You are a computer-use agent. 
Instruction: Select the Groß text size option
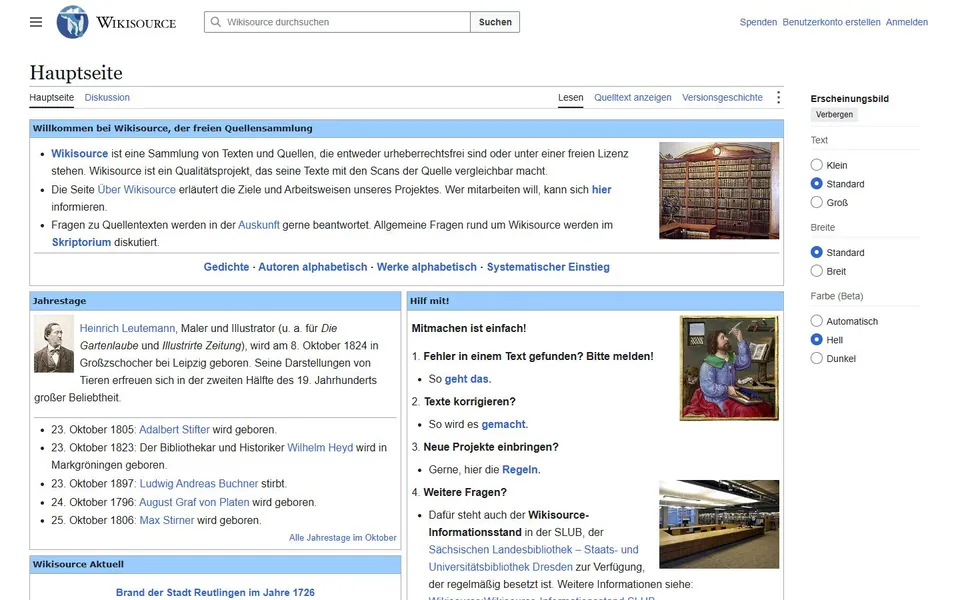(x=816, y=202)
